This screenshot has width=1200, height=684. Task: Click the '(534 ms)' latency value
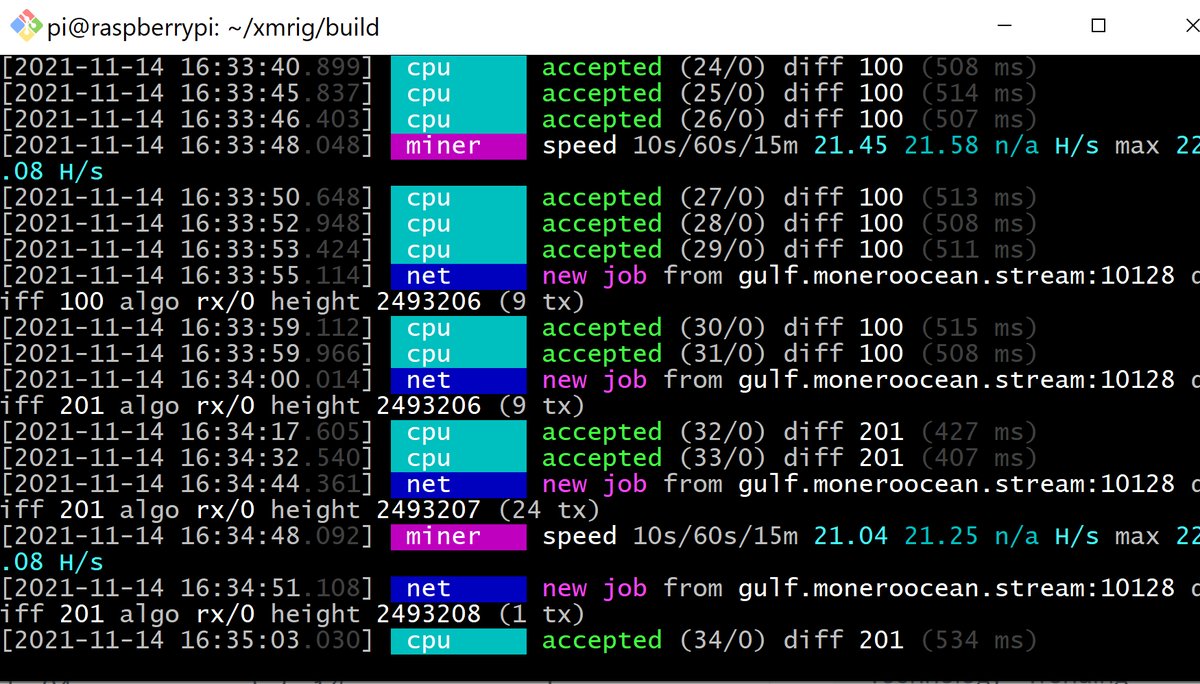[979, 640]
